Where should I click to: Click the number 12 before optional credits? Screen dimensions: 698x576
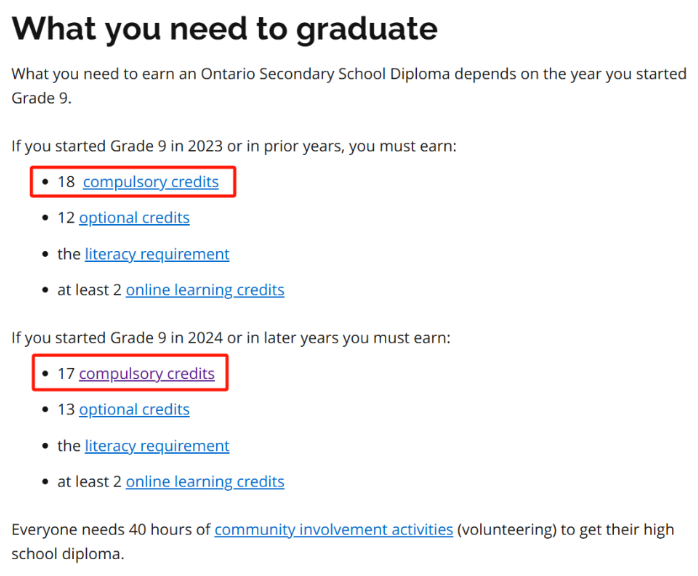(66, 218)
